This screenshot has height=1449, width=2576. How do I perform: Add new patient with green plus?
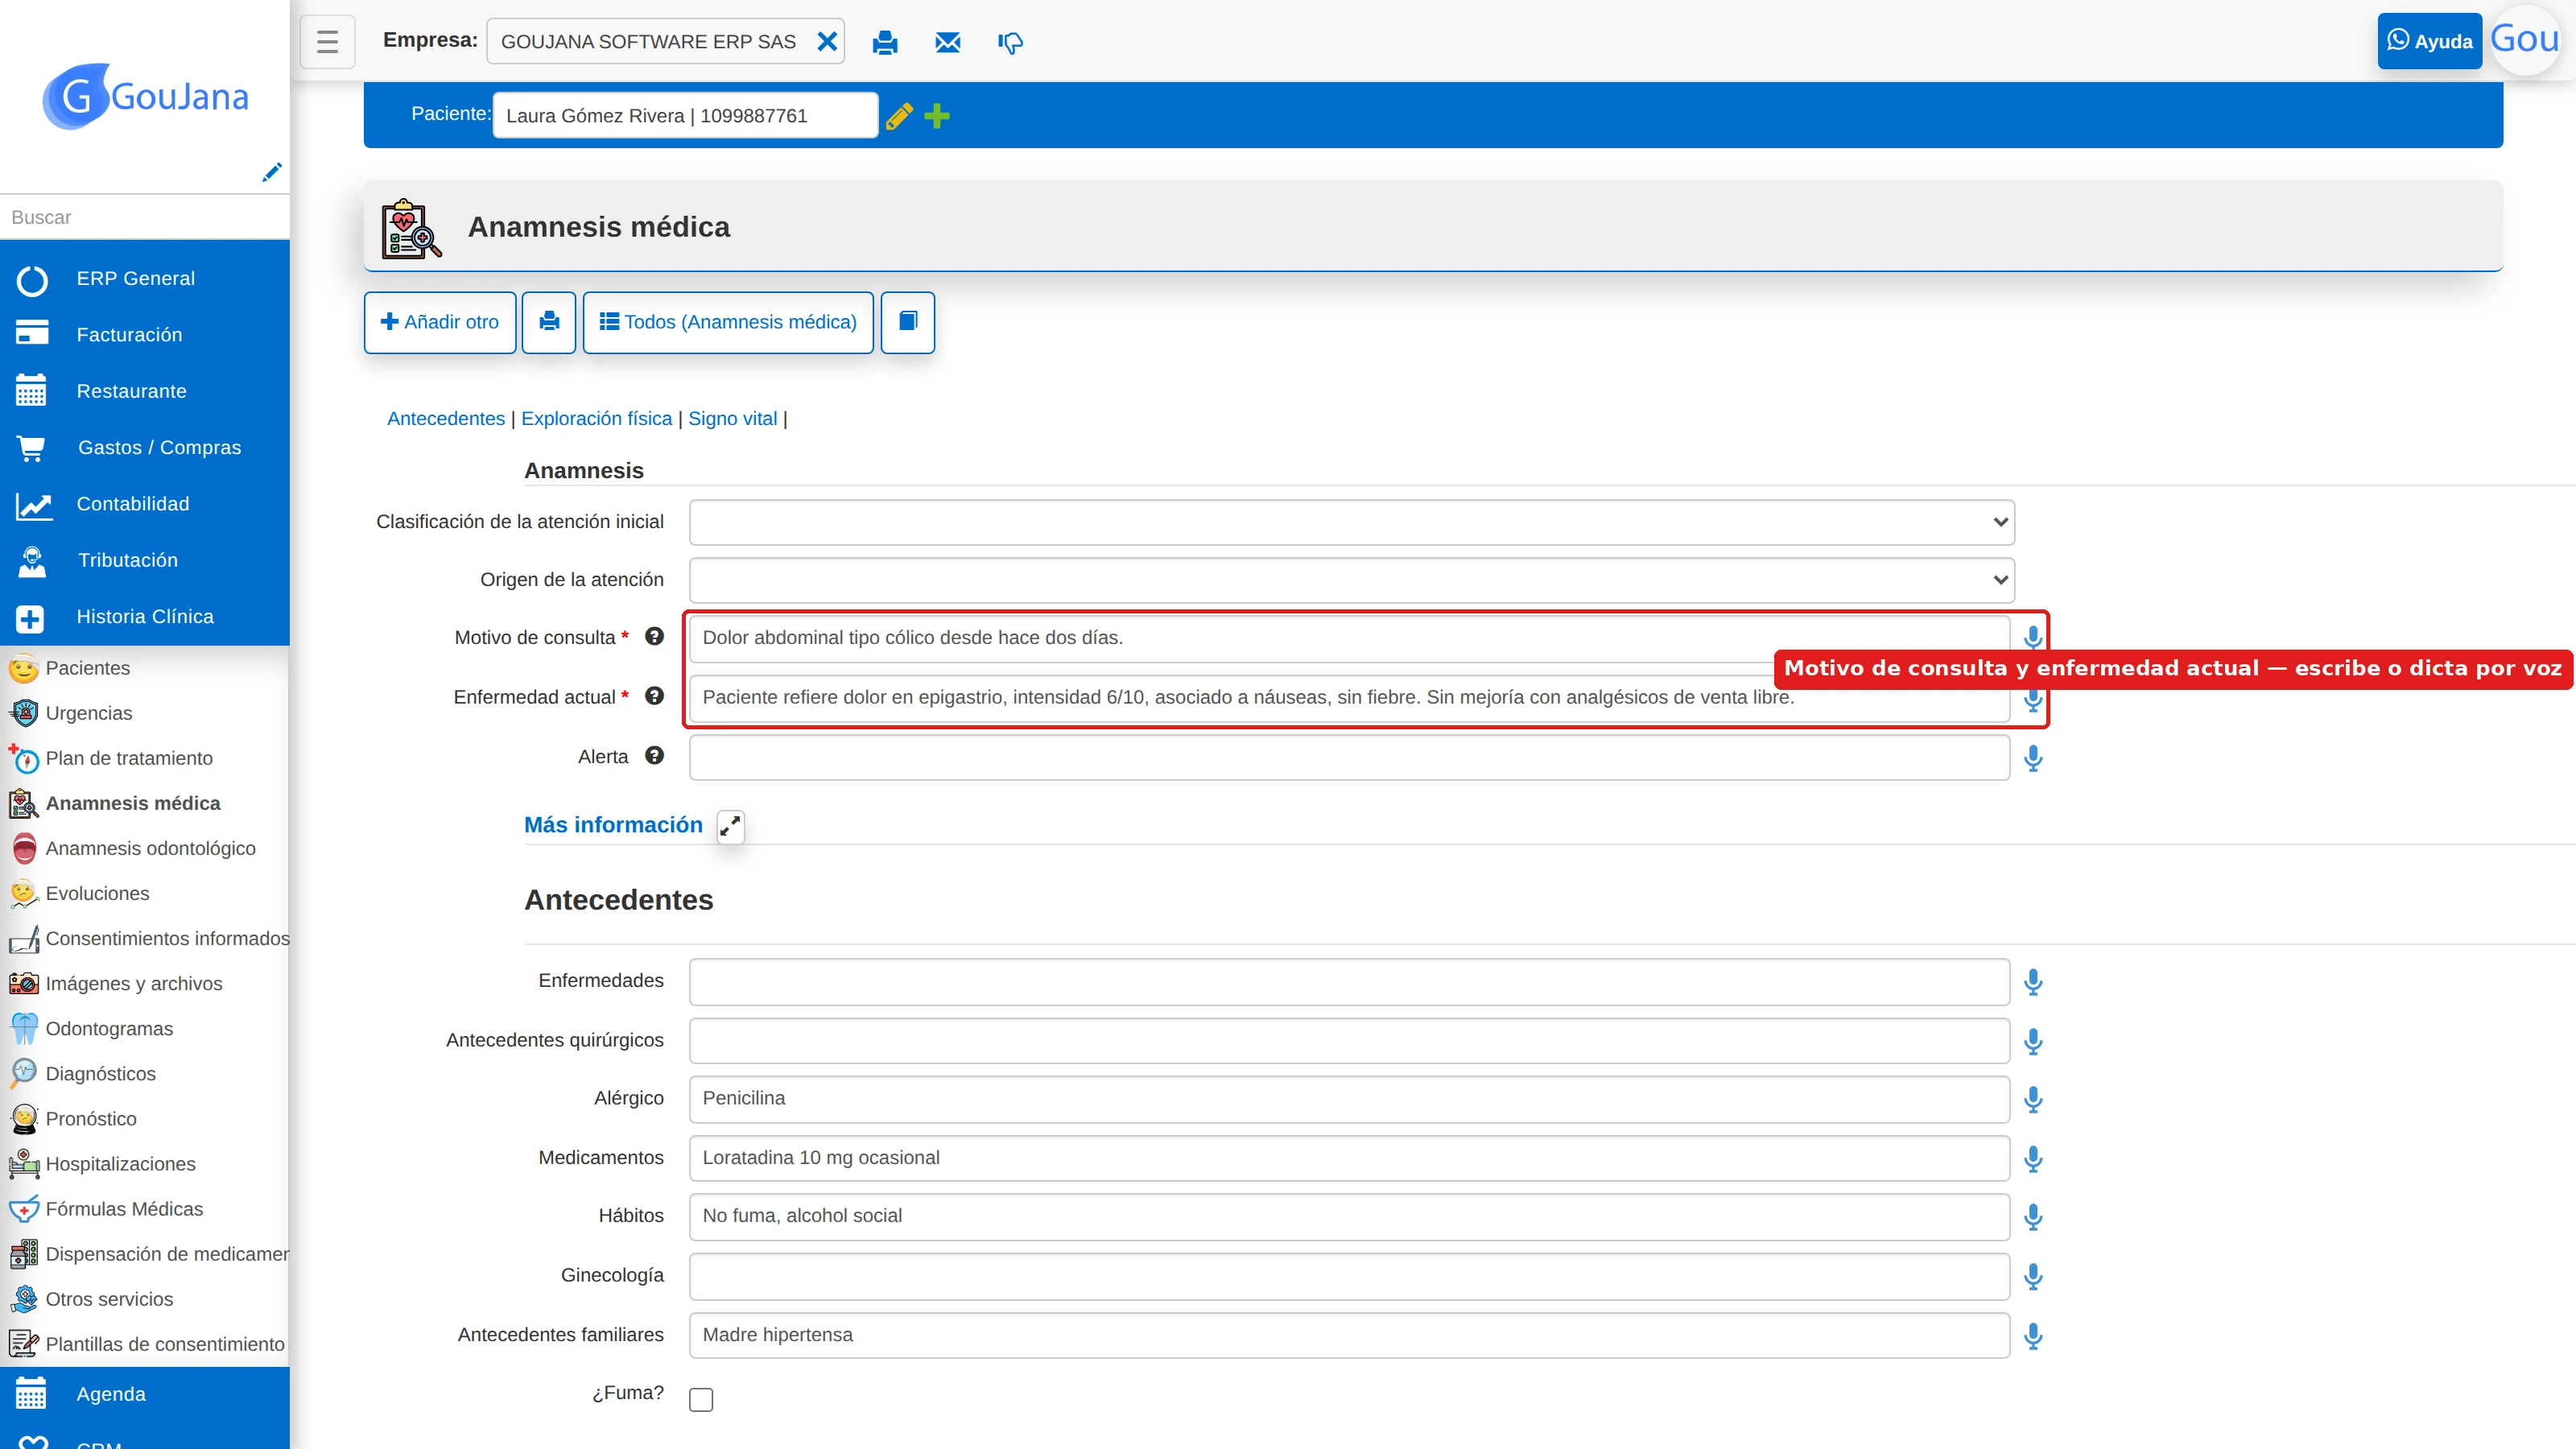(936, 116)
